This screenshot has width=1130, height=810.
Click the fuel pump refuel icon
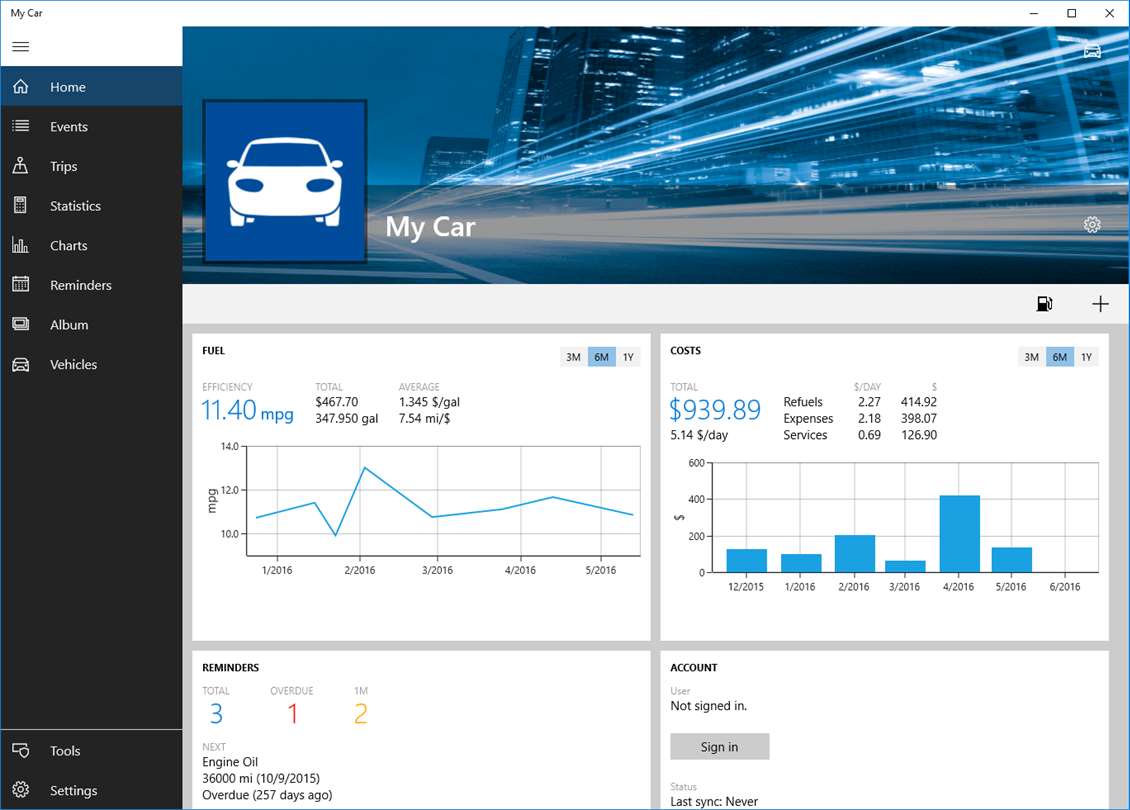pyautogui.click(x=1044, y=304)
